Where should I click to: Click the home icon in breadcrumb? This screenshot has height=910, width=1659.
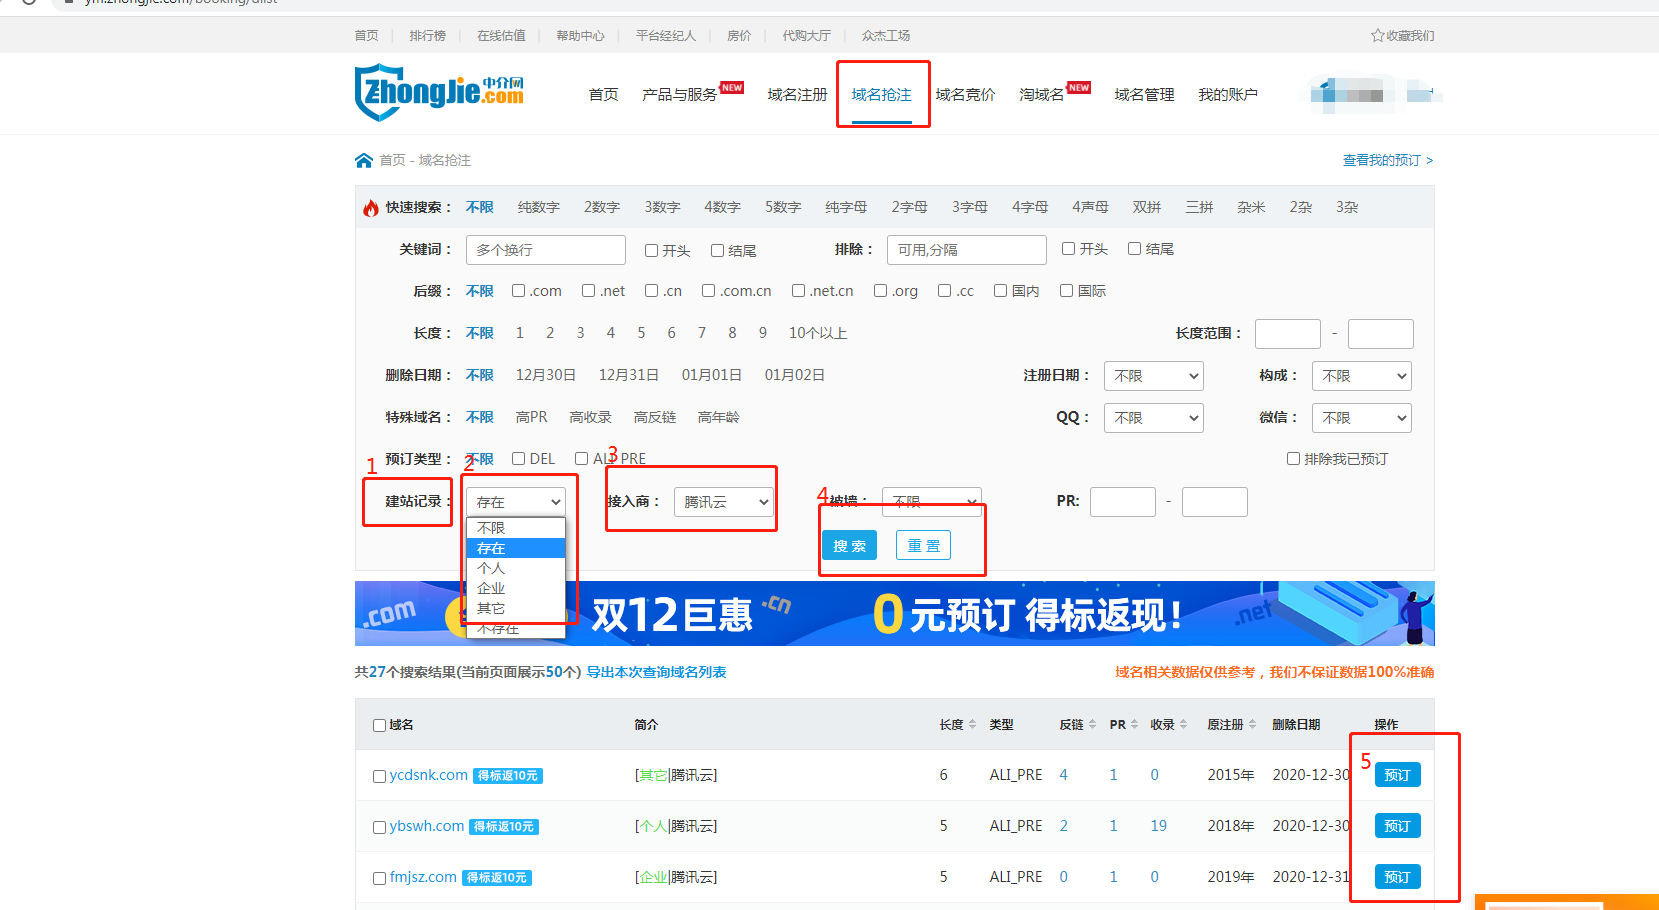(x=364, y=160)
